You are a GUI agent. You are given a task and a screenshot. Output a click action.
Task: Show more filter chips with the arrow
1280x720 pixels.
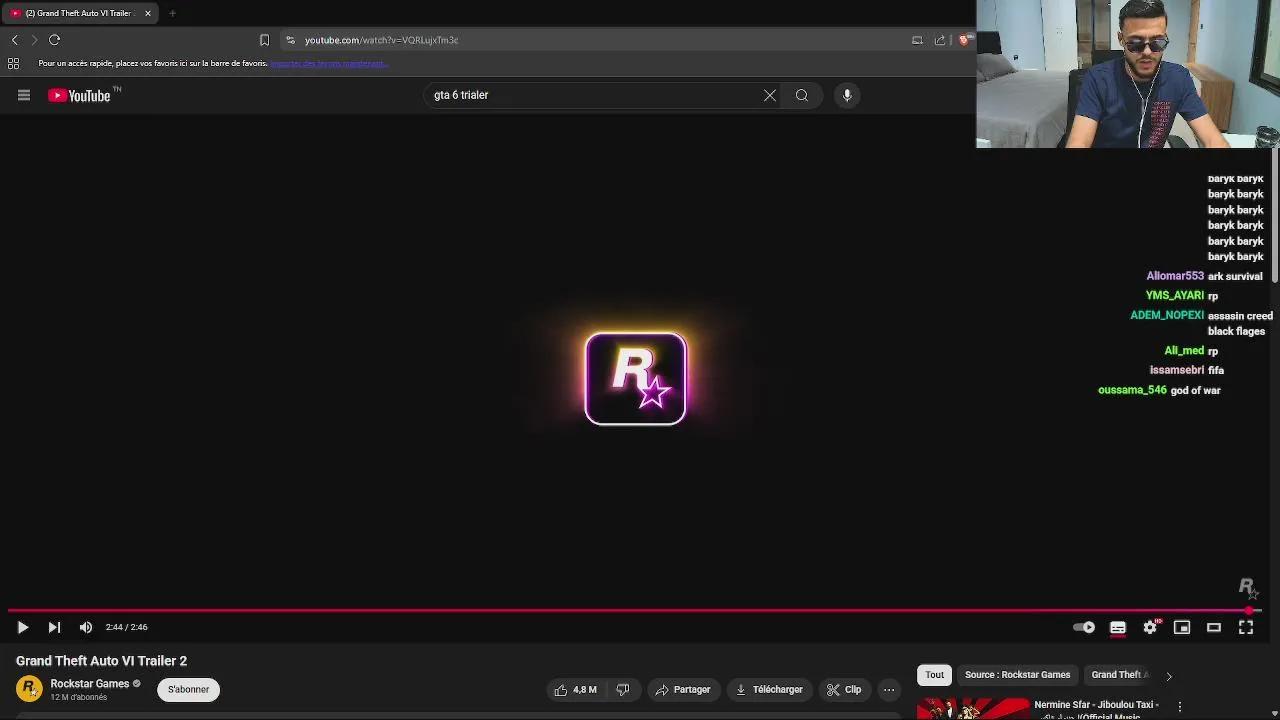[1168, 676]
